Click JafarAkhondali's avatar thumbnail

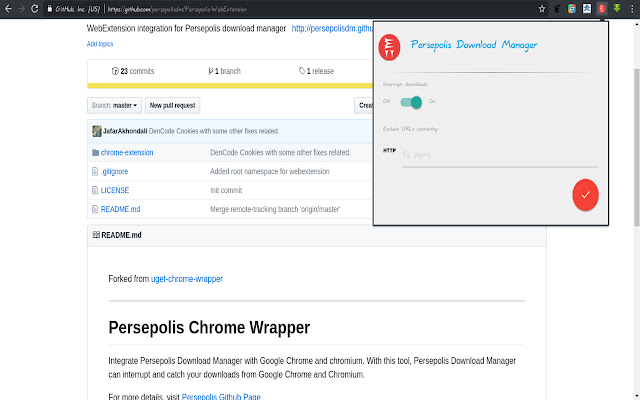[x=96, y=131]
